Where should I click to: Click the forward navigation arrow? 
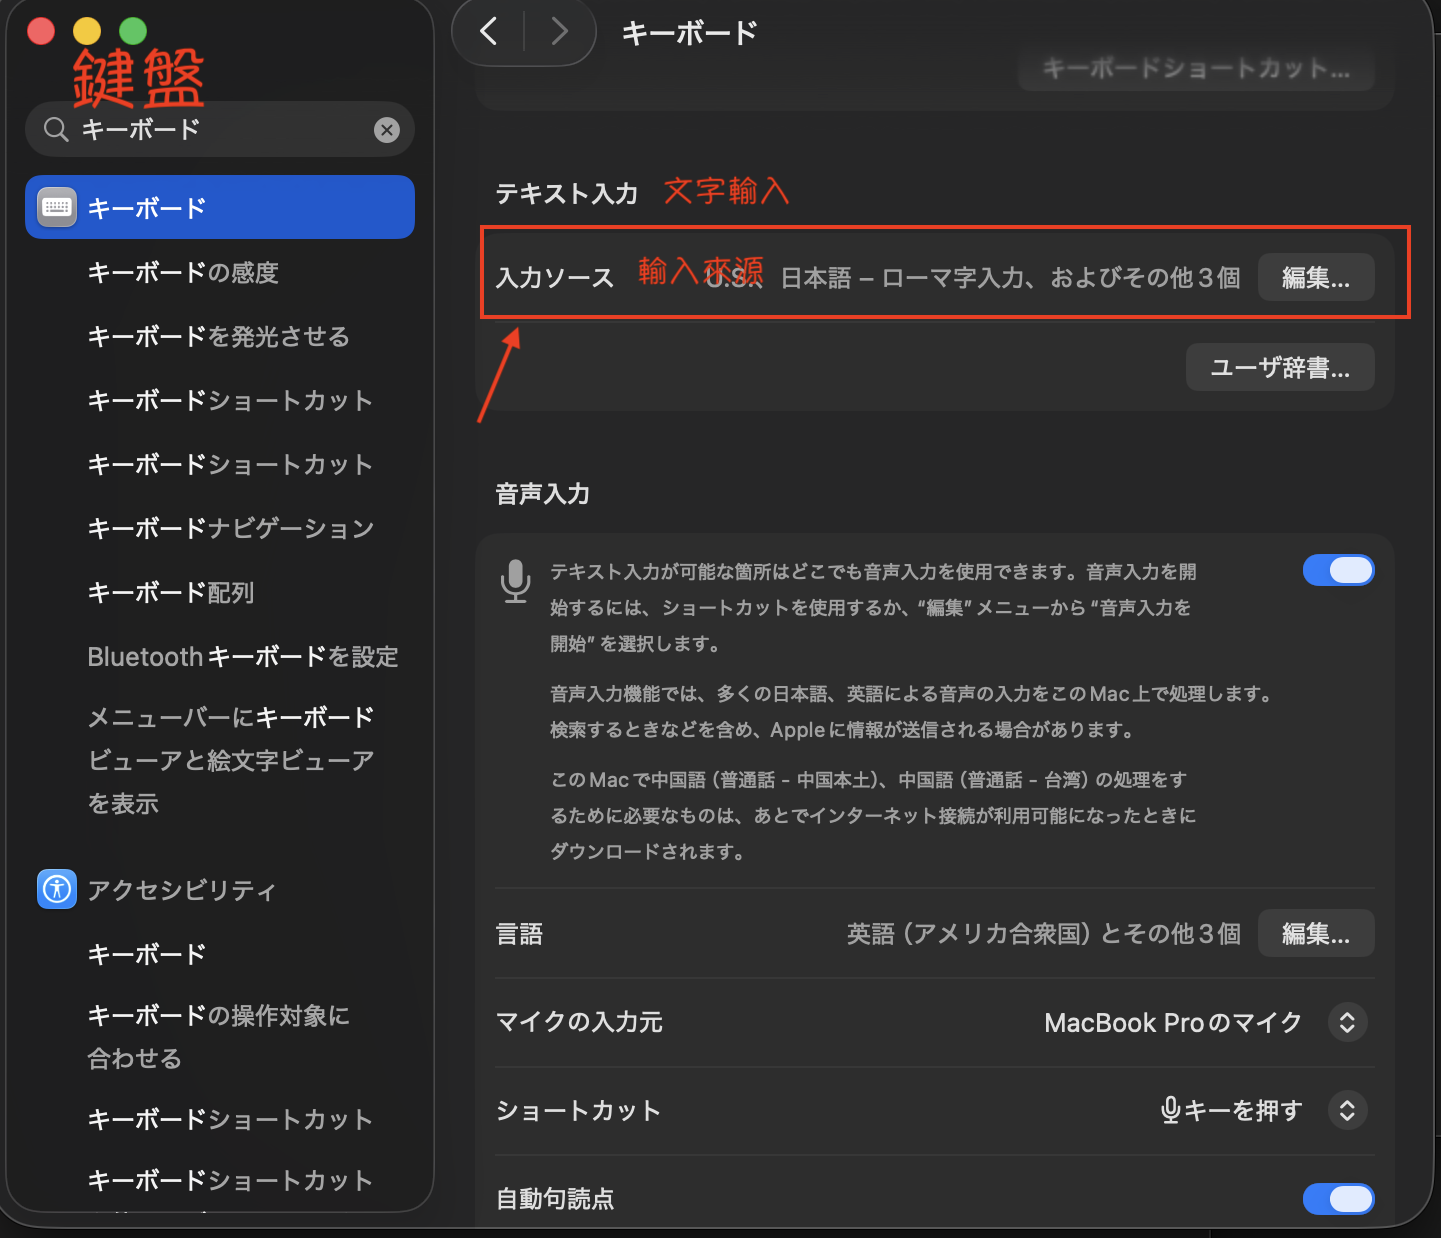pos(559,31)
